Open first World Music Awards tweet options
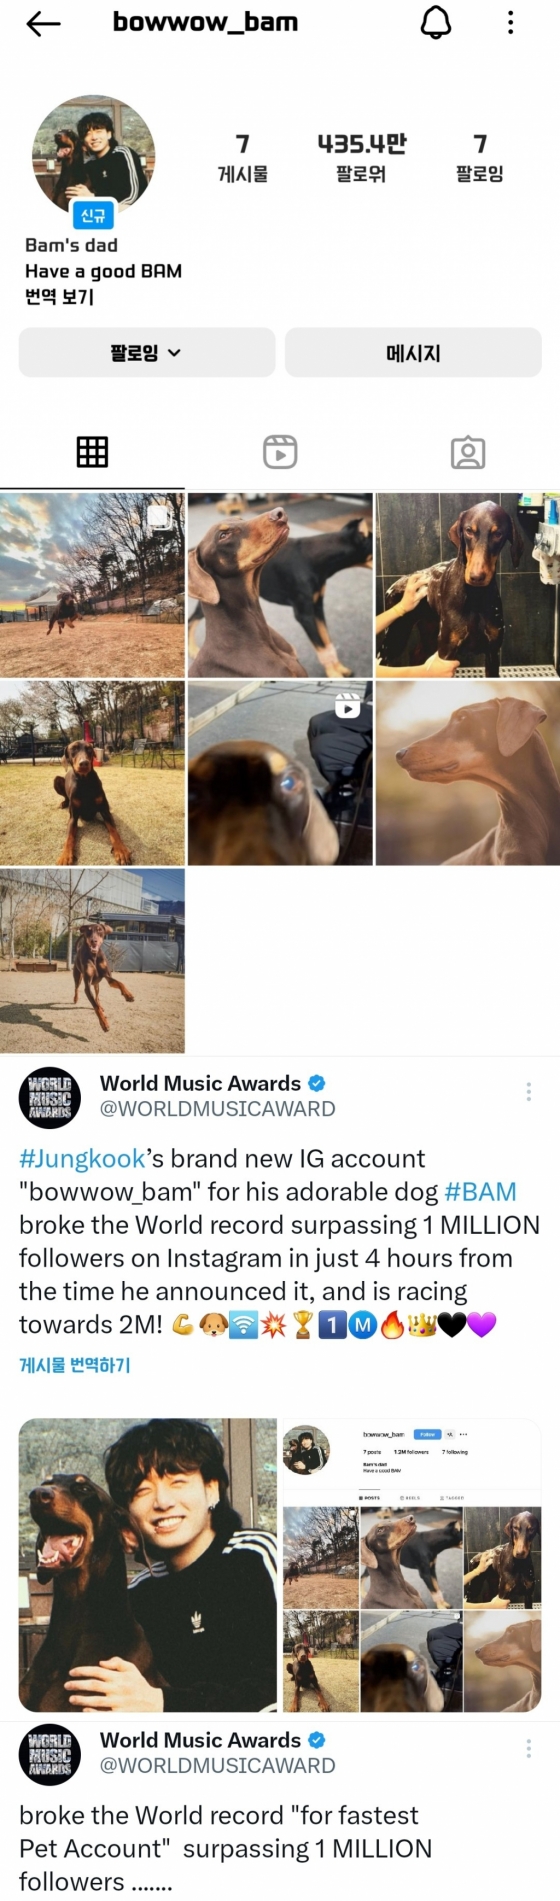Image resolution: width=560 pixels, height=1901 pixels. pyautogui.click(x=529, y=1092)
